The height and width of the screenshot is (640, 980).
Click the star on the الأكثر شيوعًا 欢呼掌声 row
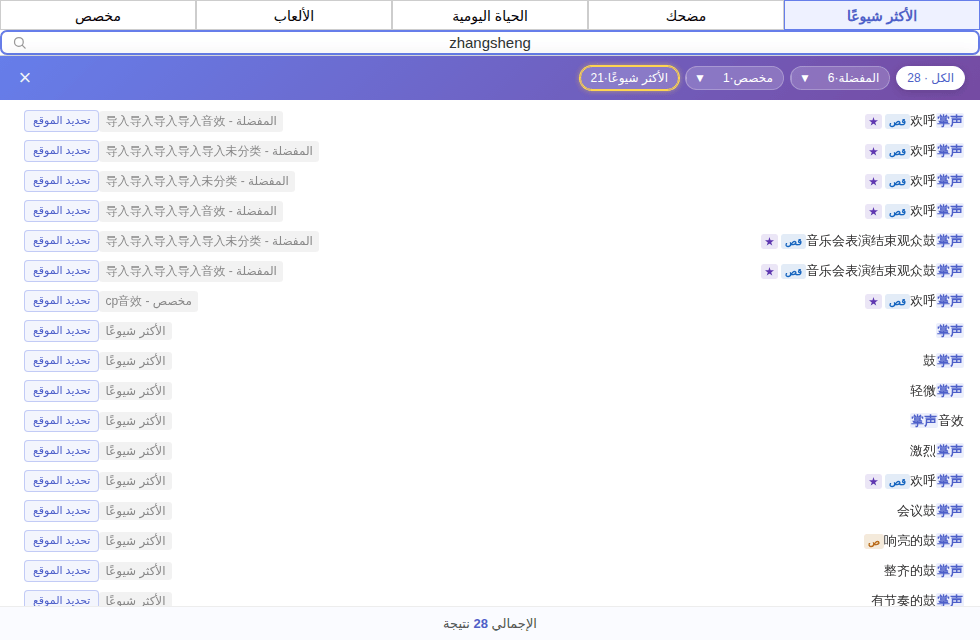[873, 481]
